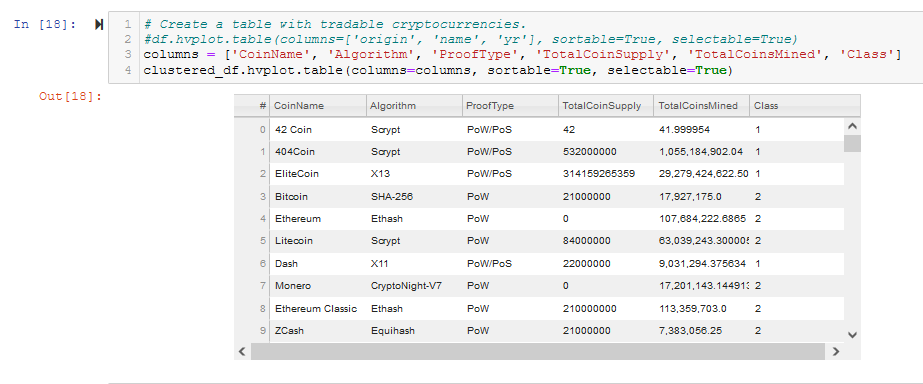Viewport: 923px width, 384px height.
Task: Click the vertical scrollbar thumb
Action: click(852, 143)
